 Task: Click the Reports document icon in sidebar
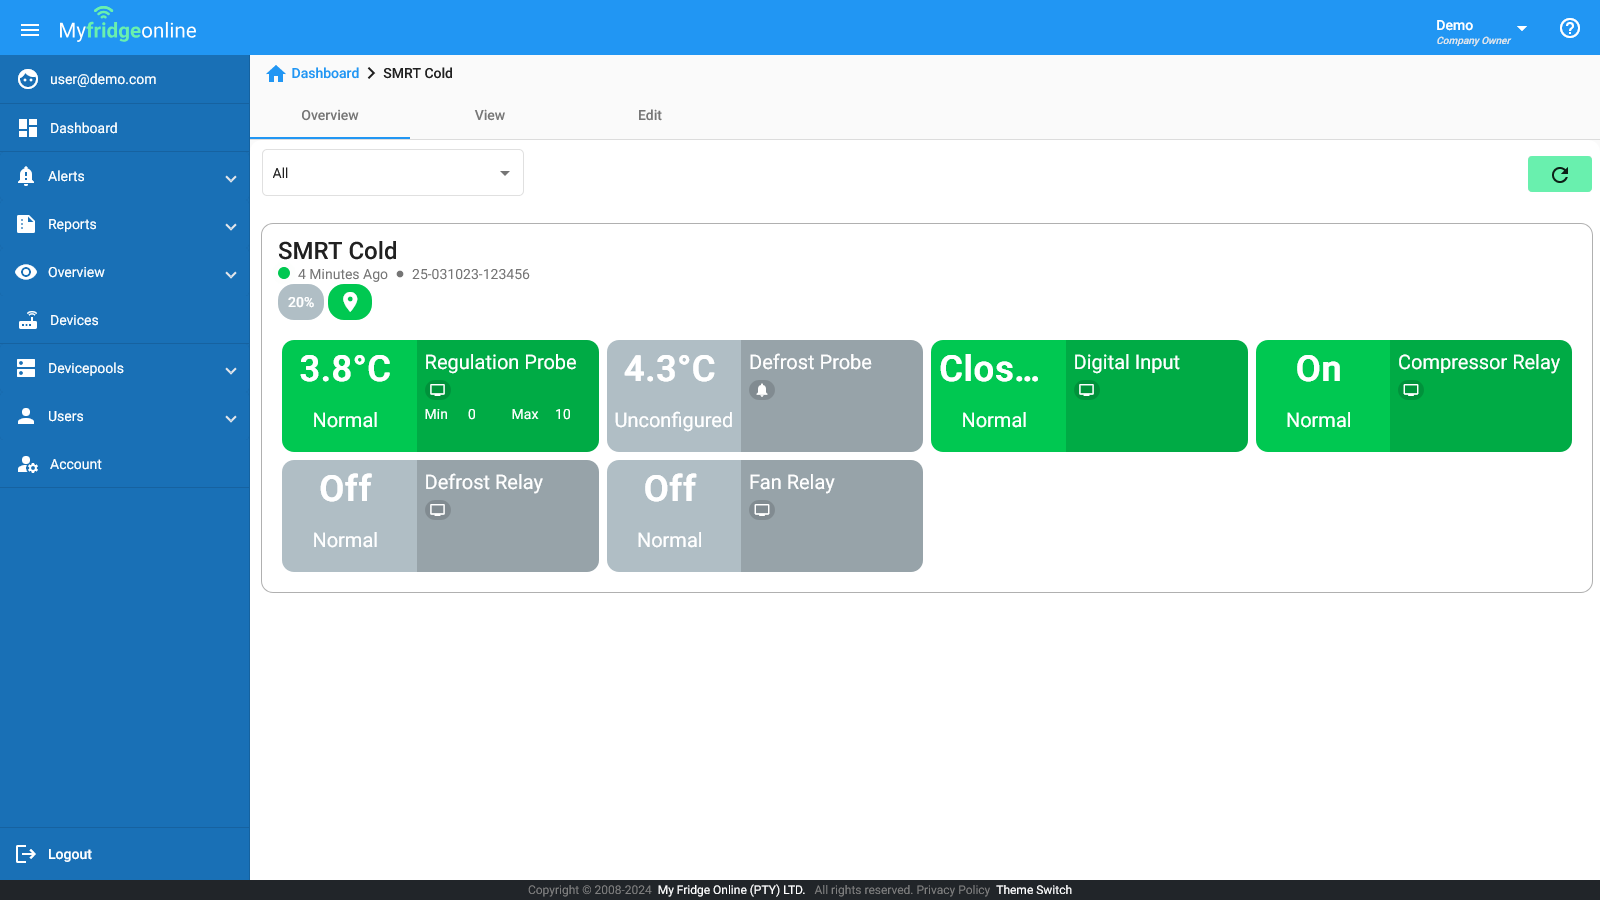tap(26, 224)
